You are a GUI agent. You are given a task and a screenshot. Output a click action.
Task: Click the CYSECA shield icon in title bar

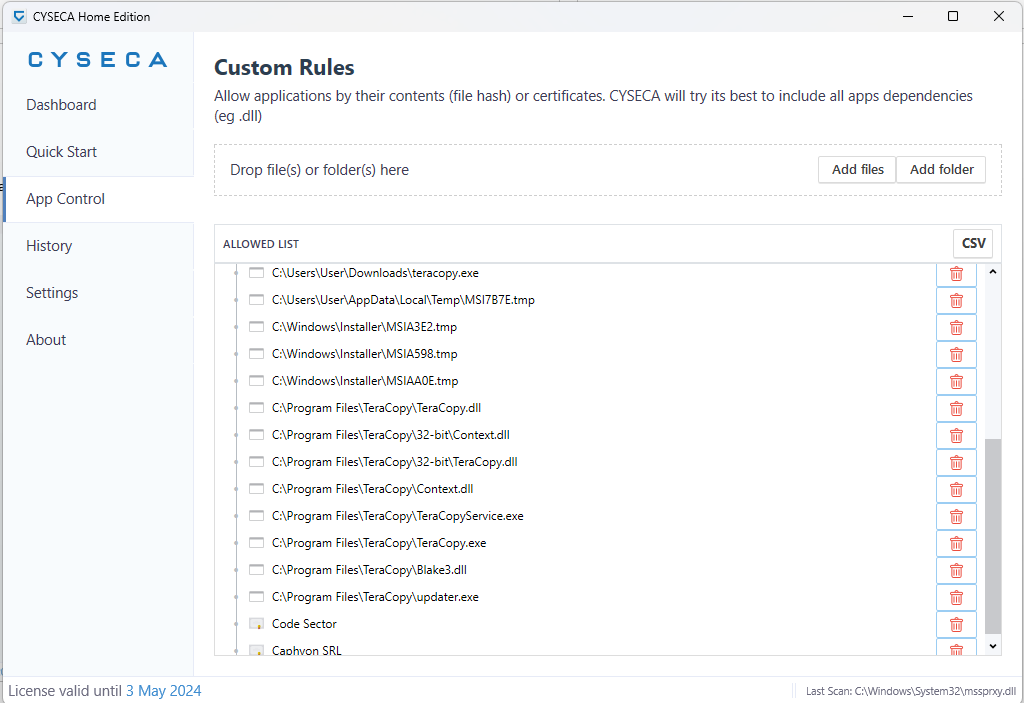point(20,16)
